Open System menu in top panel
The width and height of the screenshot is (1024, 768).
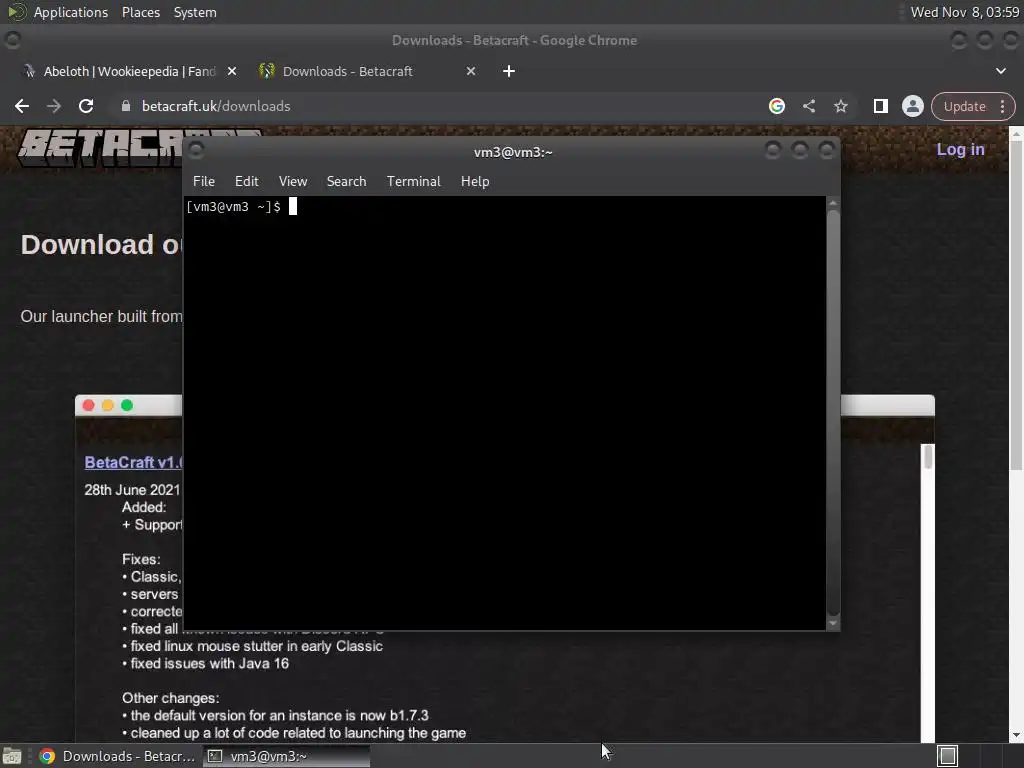[195, 12]
